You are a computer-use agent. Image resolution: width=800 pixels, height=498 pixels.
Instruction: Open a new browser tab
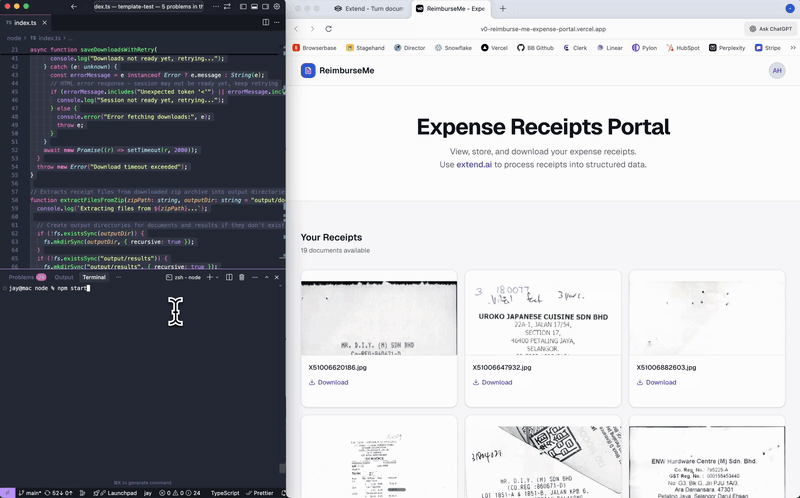tap(503, 9)
